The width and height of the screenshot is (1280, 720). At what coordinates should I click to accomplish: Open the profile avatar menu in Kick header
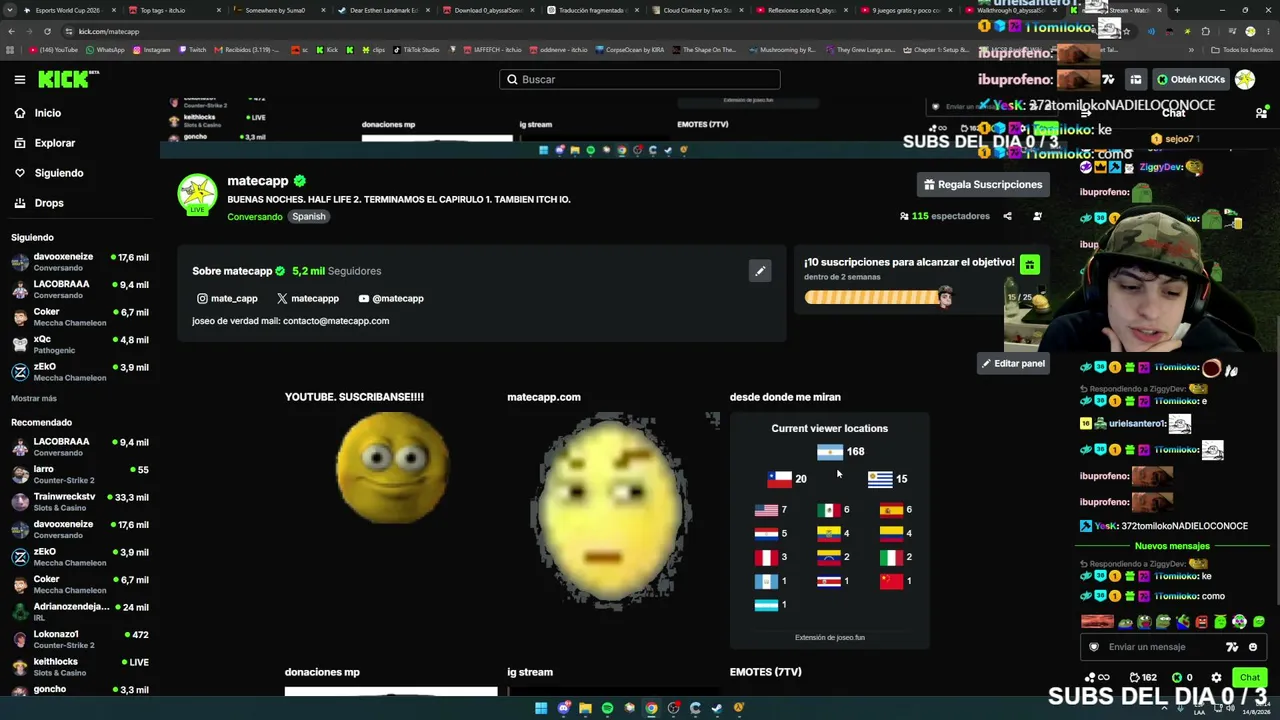point(1245,79)
